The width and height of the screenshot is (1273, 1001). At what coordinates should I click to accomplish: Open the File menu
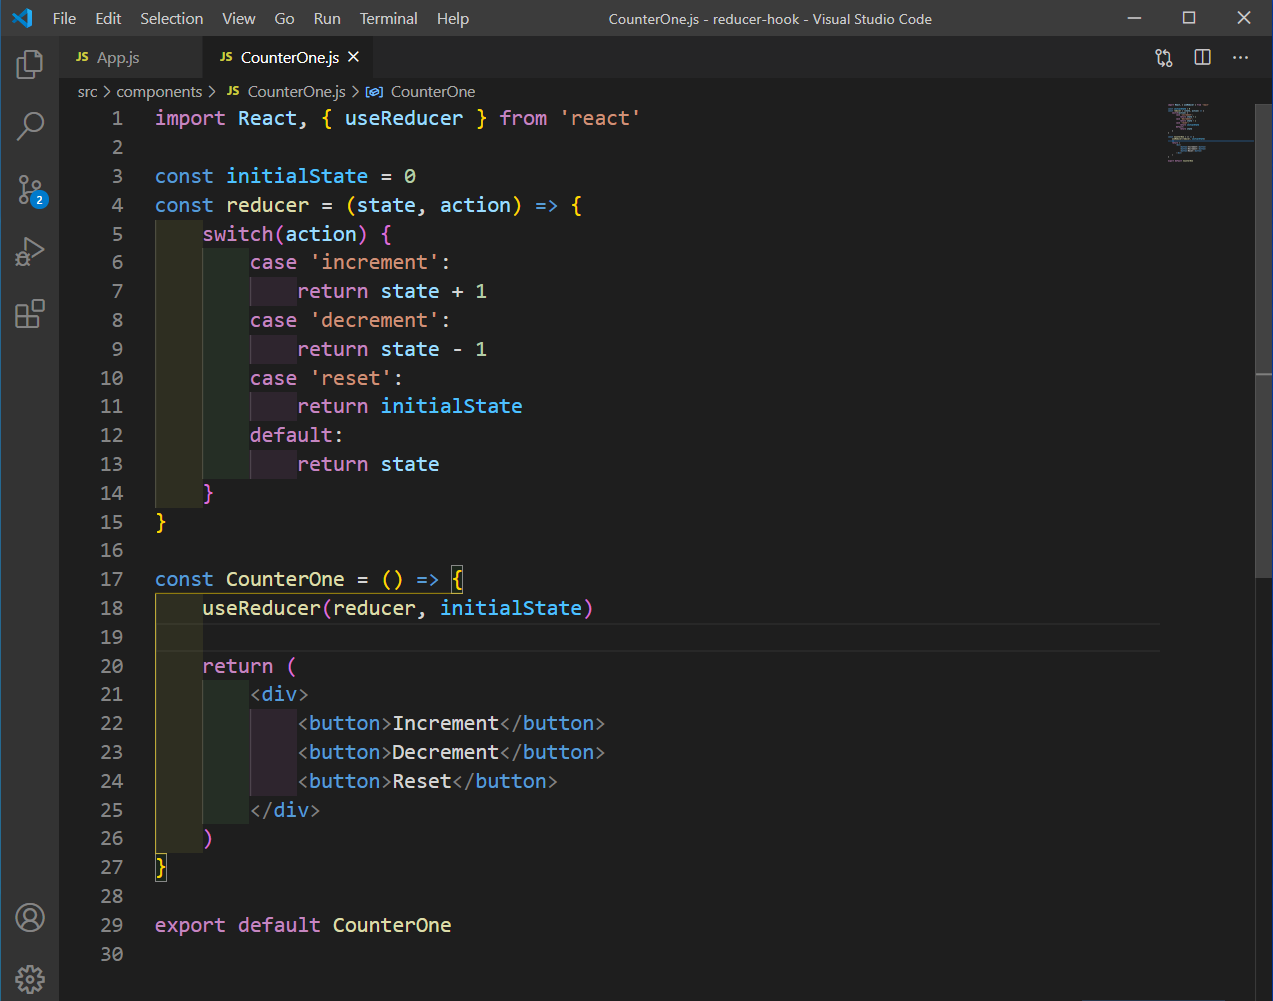[x=64, y=18]
